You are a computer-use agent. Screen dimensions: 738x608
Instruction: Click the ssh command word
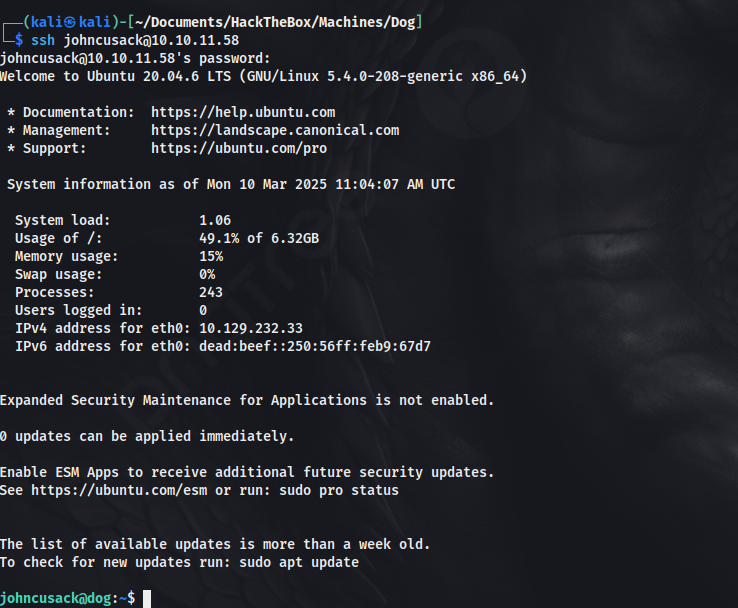point(43,40)
